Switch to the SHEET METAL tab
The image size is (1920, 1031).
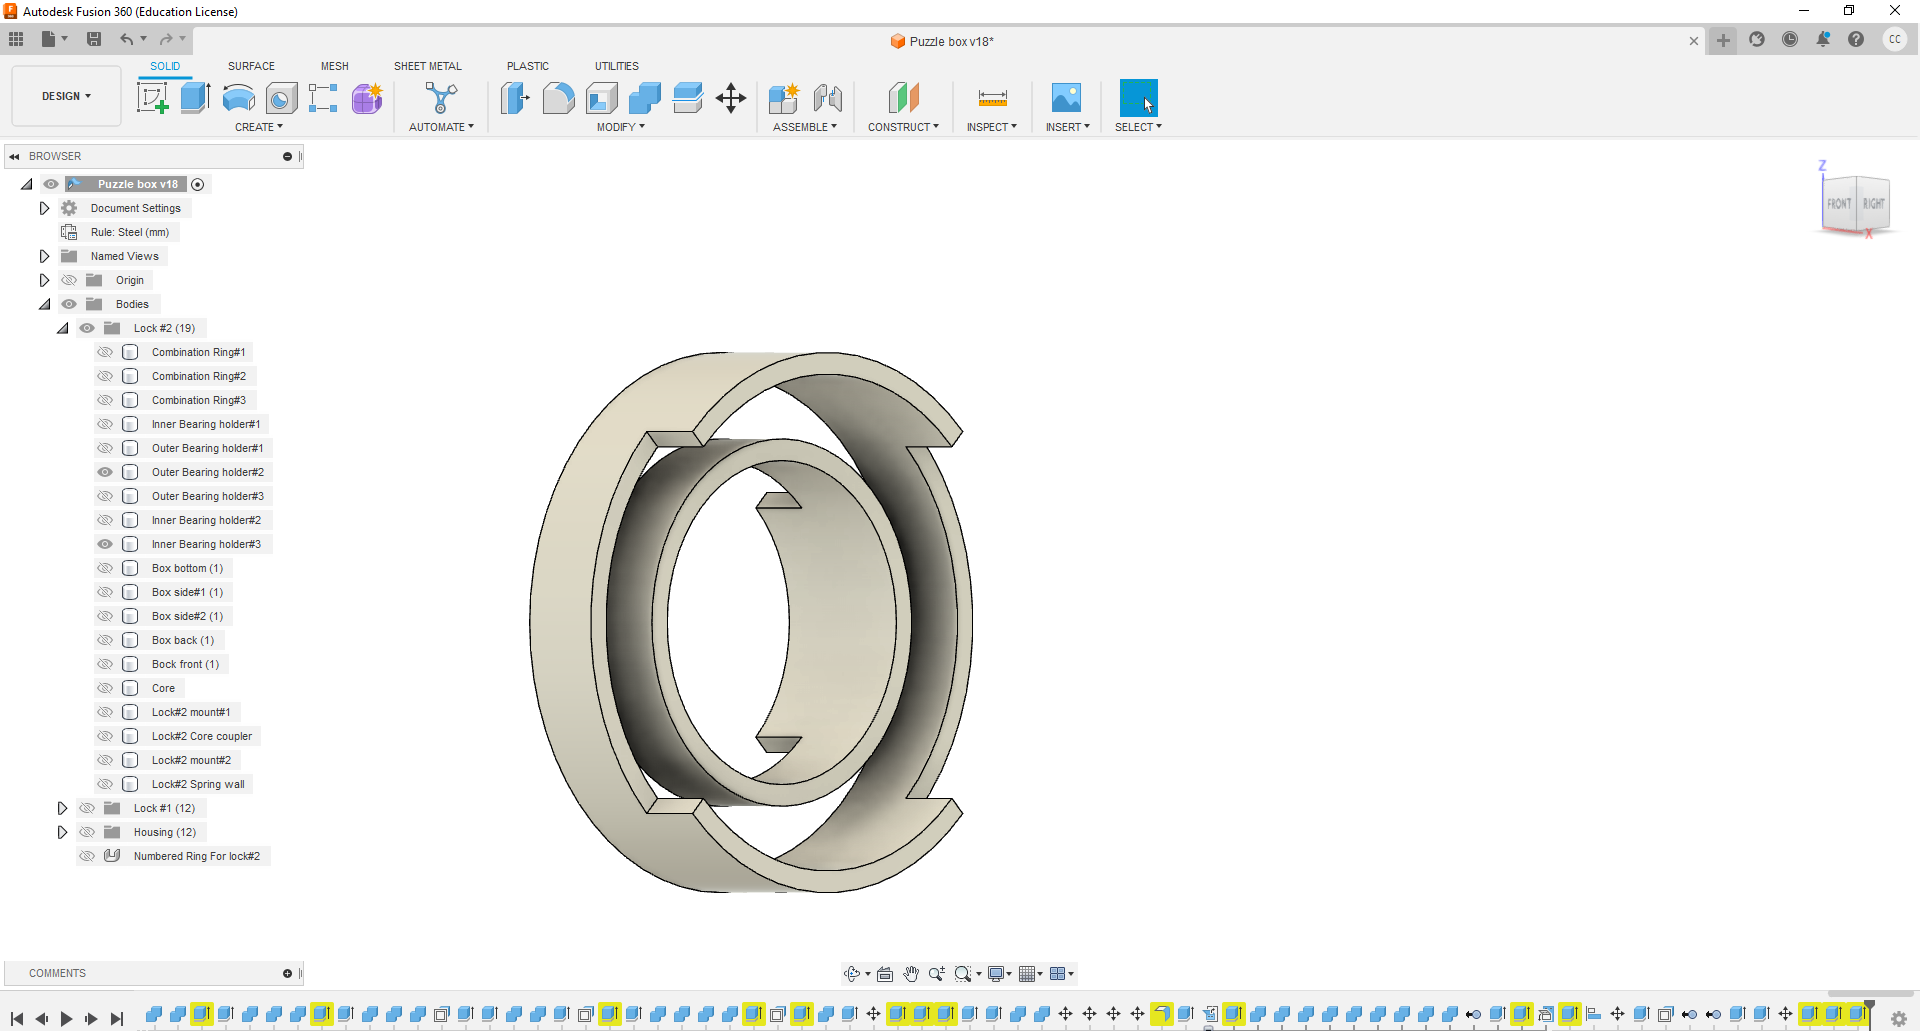[x=428, y=66]
